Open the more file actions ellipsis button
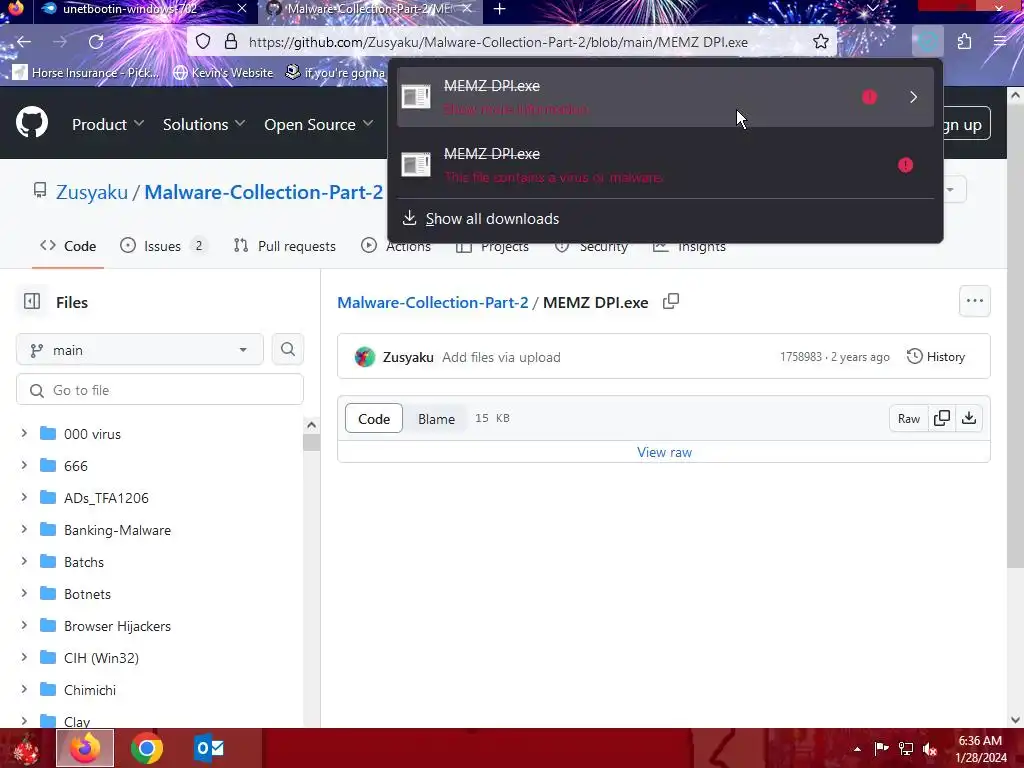This screenshot has width=1024, height=768. [x=974, y=301]
